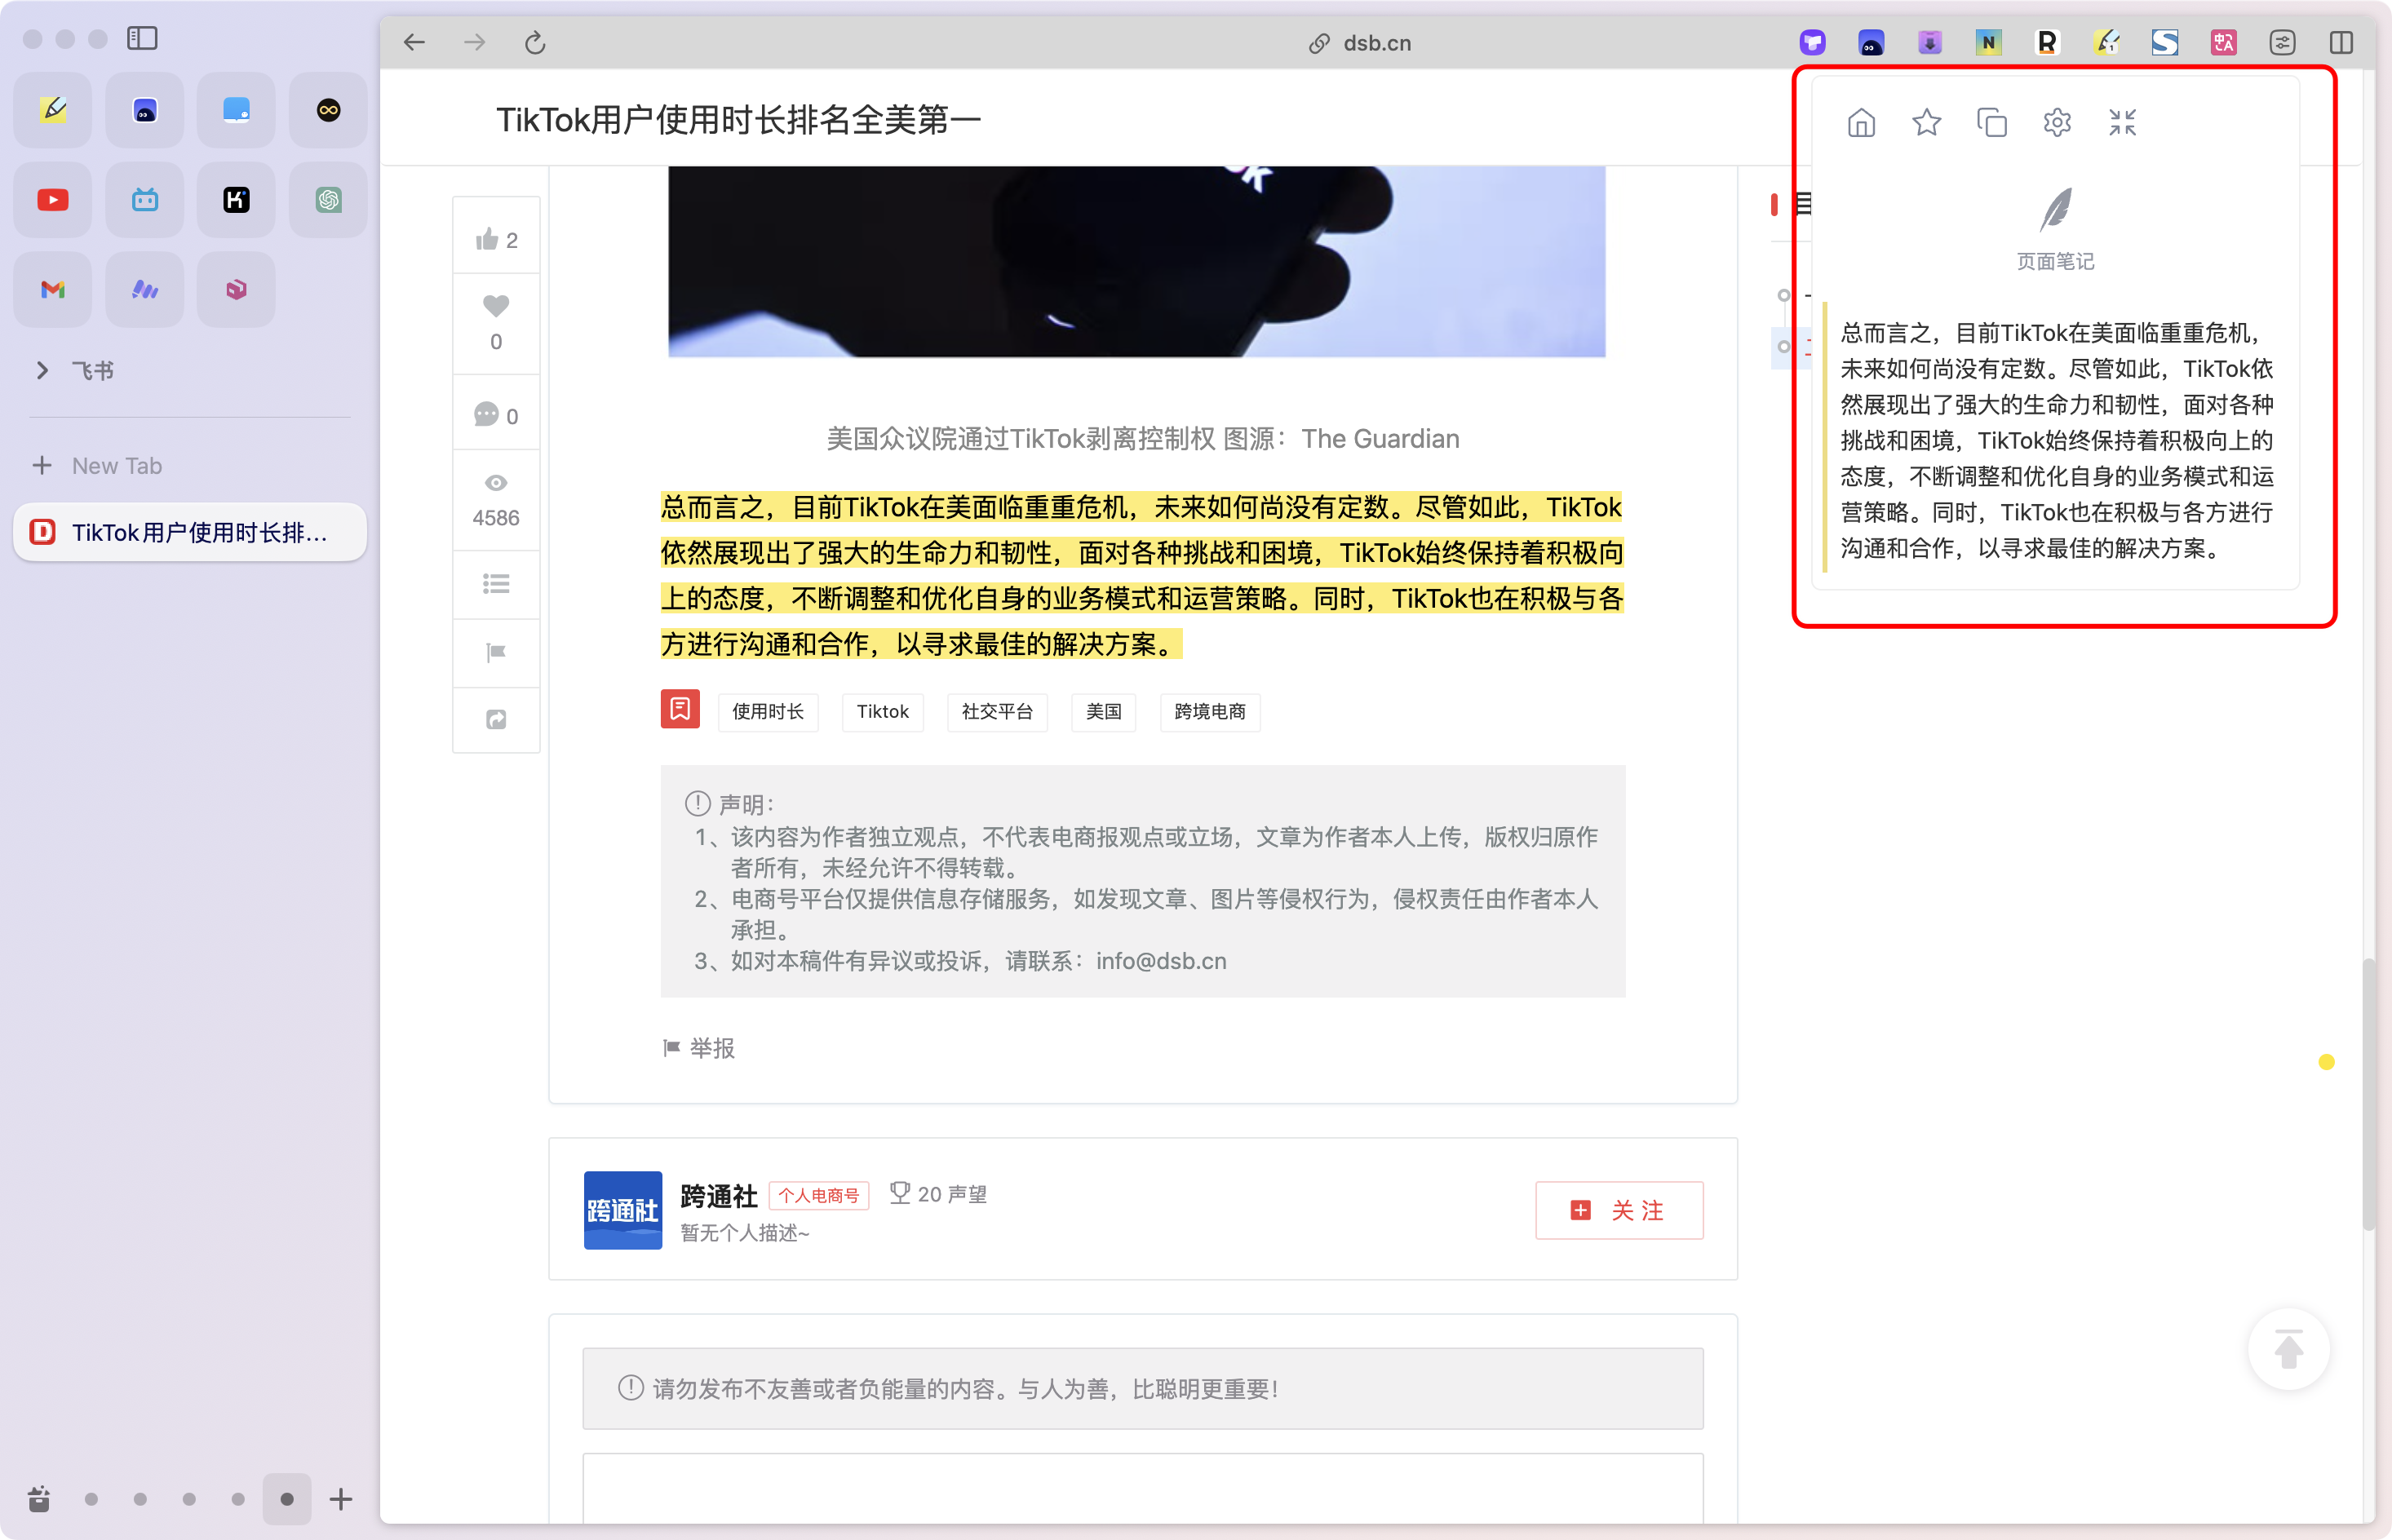This screenshot has height=1540, width=2392.
Task: Click the purple download tray extension icon
Action: [1930, 42]
